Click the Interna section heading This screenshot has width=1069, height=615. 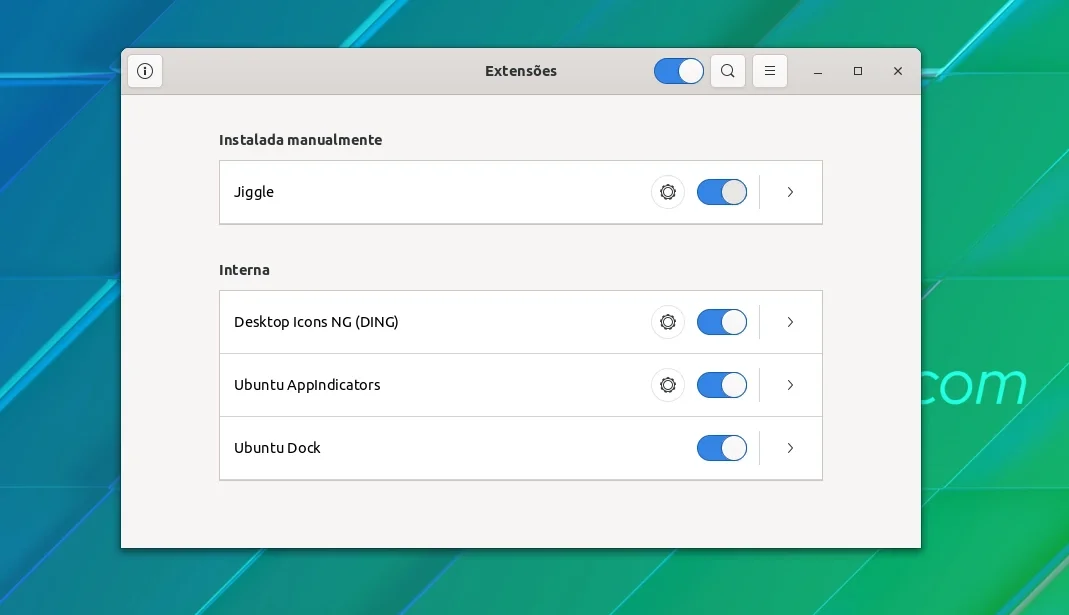tap(244, 270)
